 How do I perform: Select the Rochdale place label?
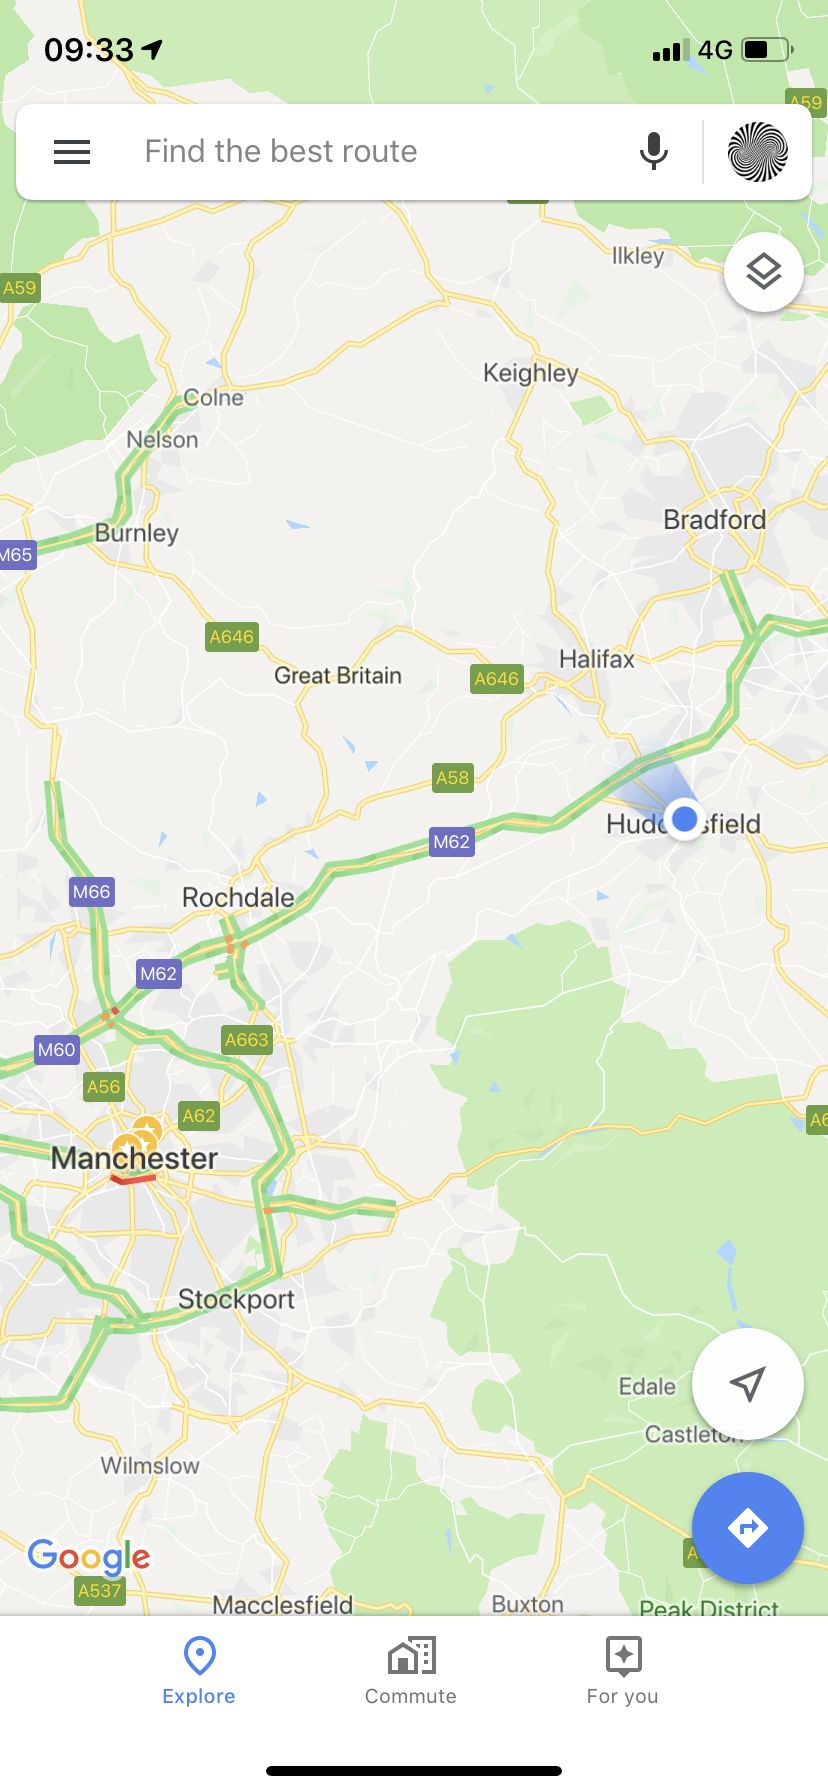pyautogui.click(x=238, y=897)
